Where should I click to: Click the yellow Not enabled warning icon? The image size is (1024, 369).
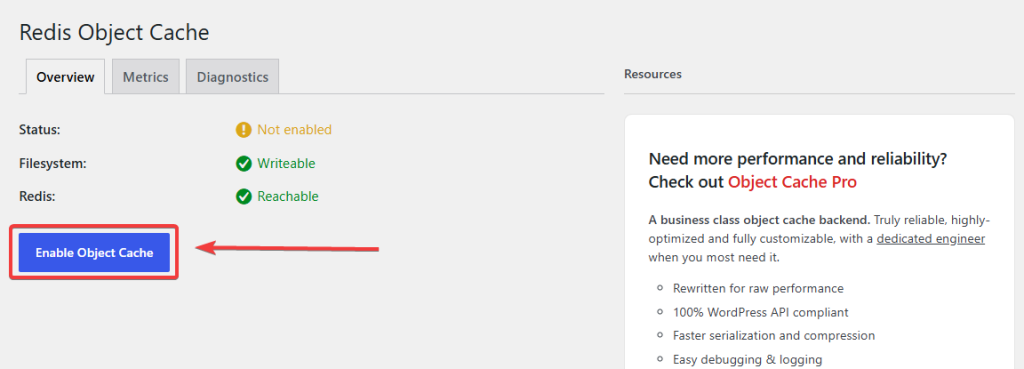click(244, 130)
